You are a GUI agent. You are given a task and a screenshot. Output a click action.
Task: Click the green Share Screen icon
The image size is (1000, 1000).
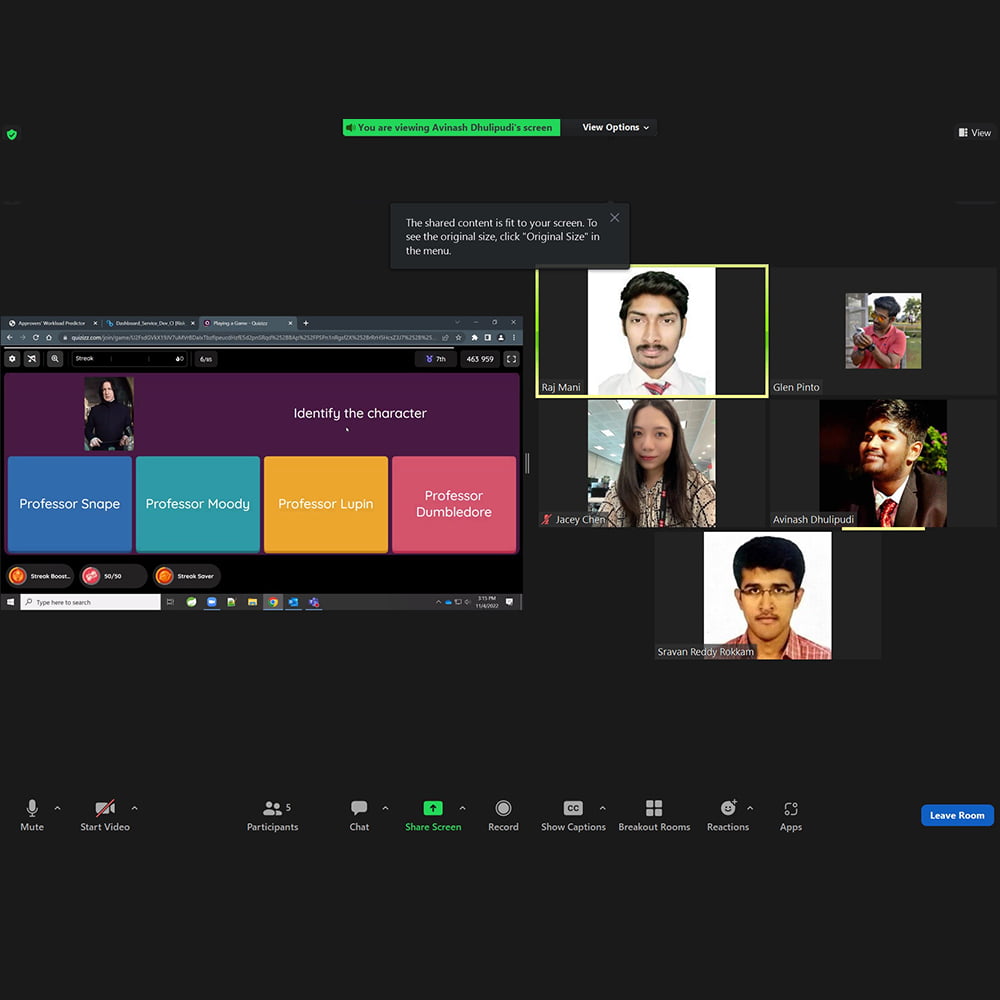pos(433,809)
